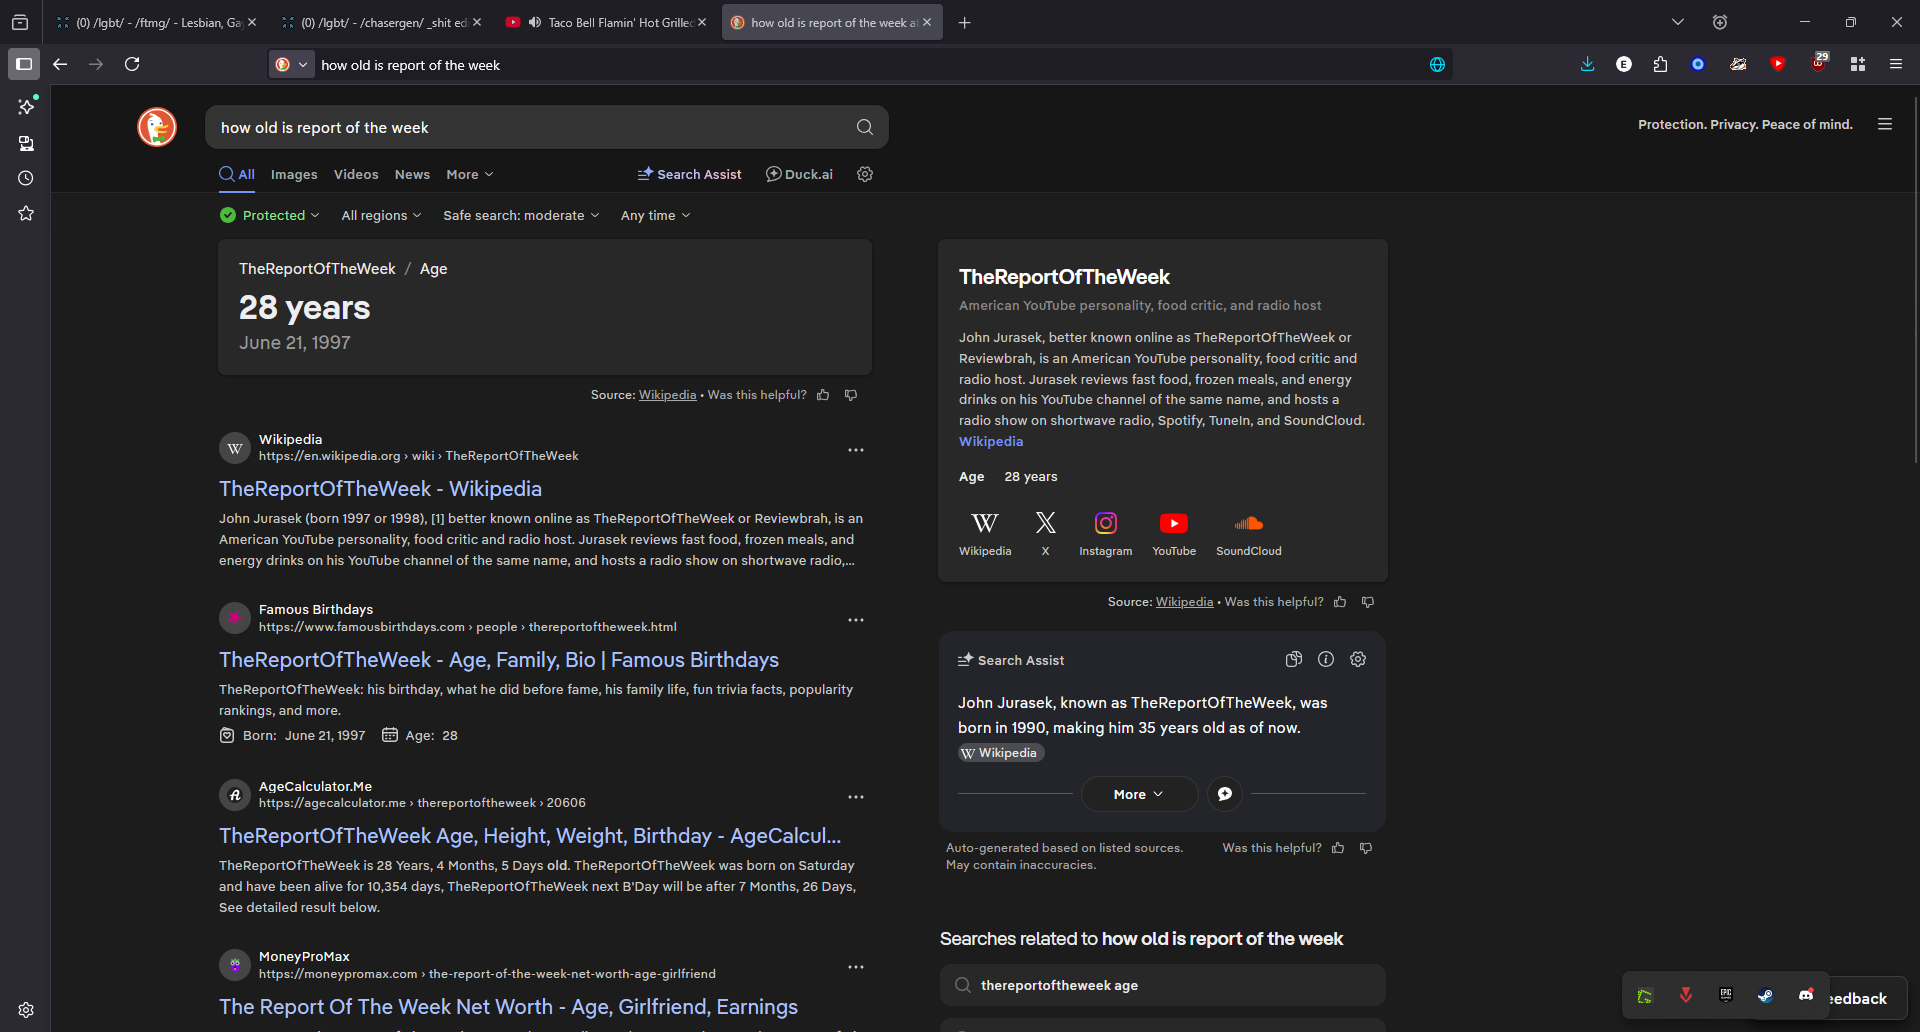The image size is (1920, 1032).
Task: Expand the More search categories menu
Action: coord(470,174)
